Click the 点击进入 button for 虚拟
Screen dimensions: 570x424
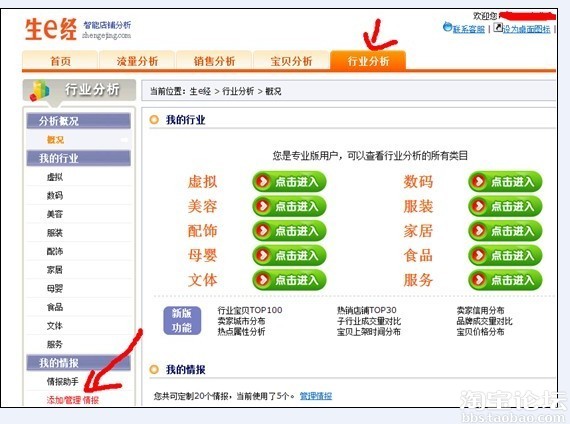(x=289, y=181)
